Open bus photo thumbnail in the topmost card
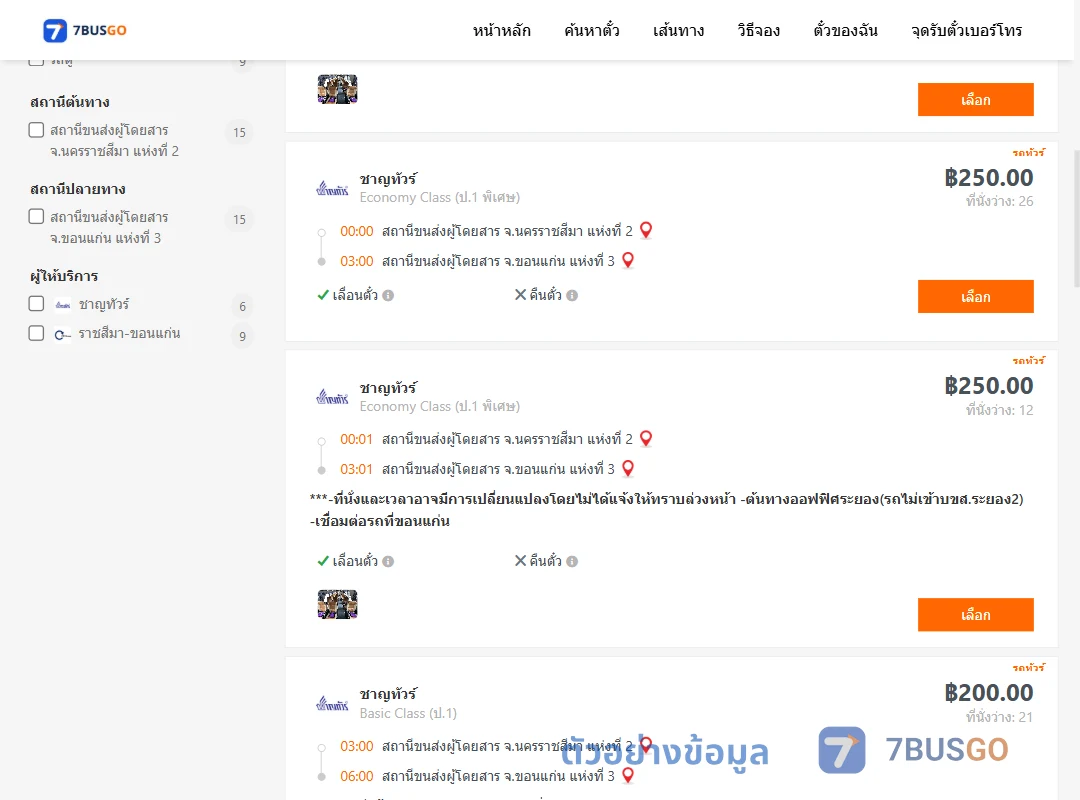The height and width of the screenshot is (800, 1080). click(x=338, y=89)
